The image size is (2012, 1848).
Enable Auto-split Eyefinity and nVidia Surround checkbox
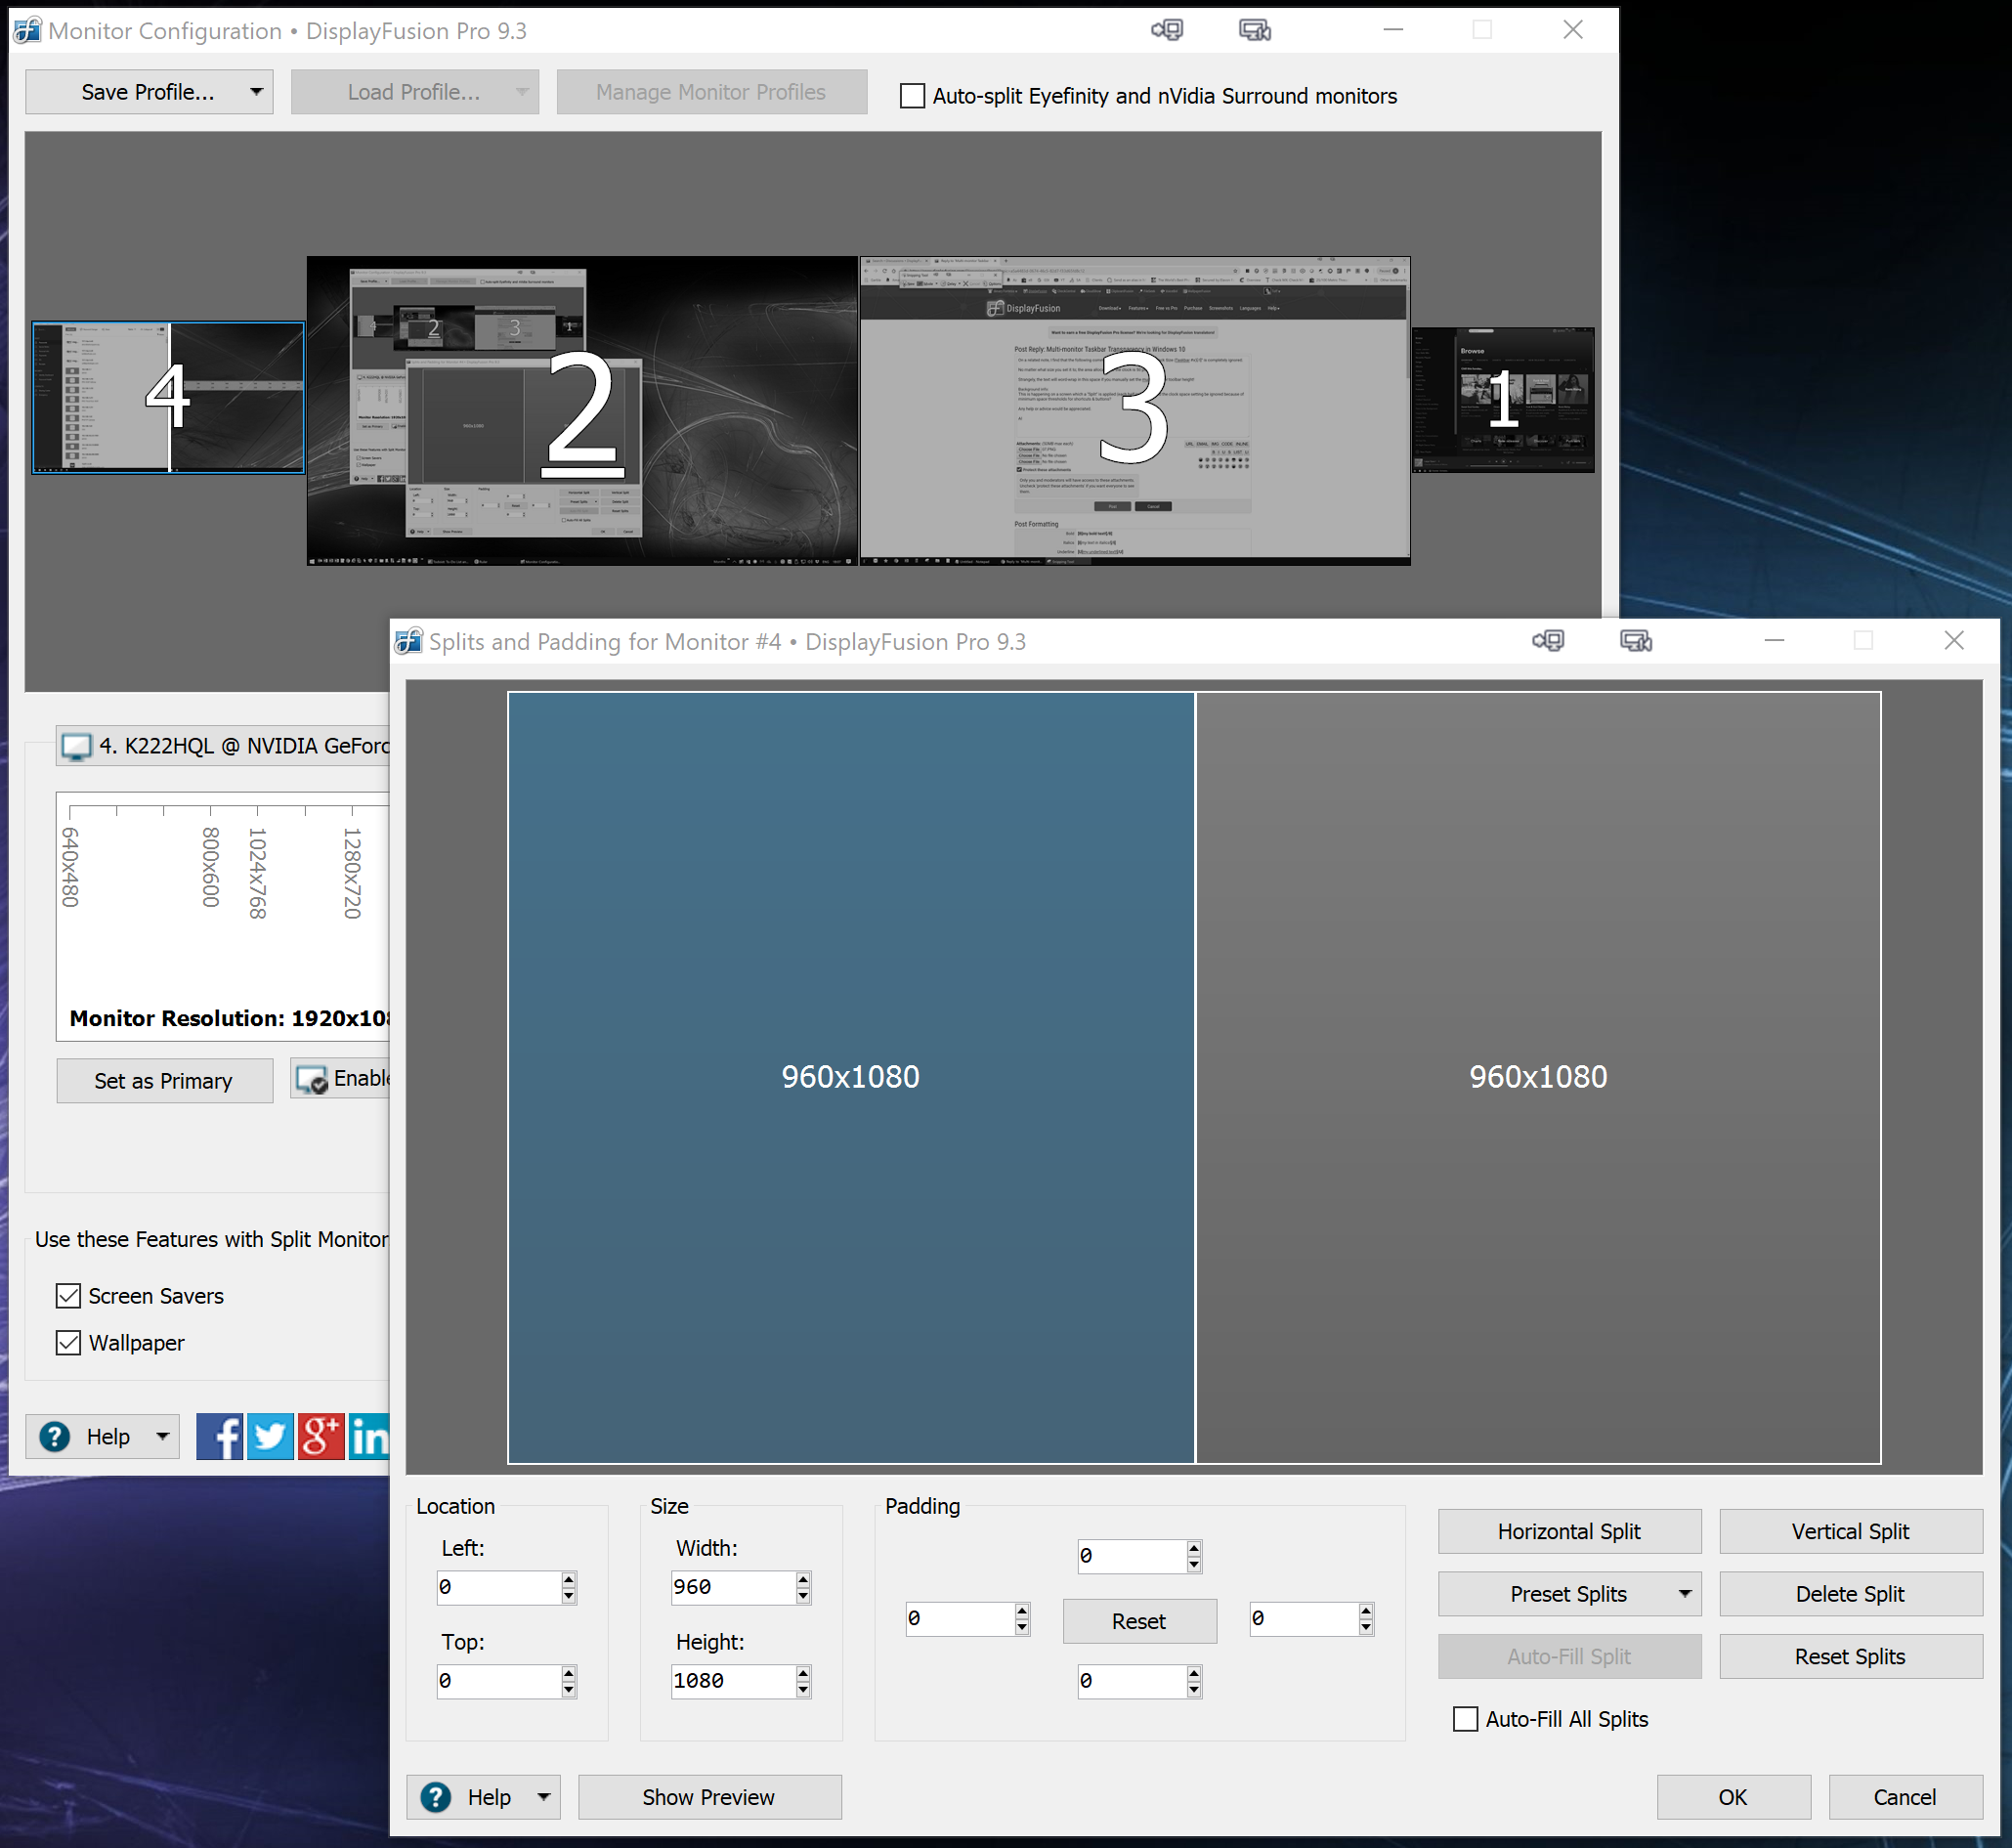point(912,96)
